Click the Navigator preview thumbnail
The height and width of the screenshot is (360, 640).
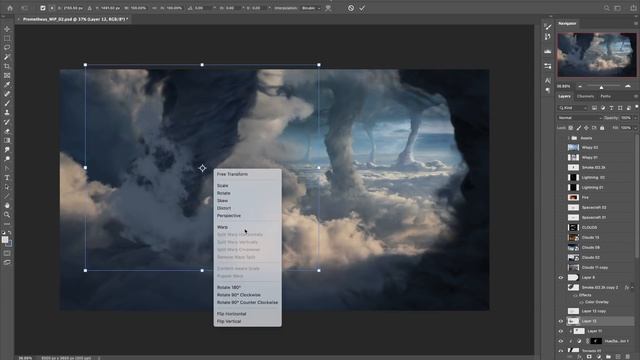pos(597,55)
